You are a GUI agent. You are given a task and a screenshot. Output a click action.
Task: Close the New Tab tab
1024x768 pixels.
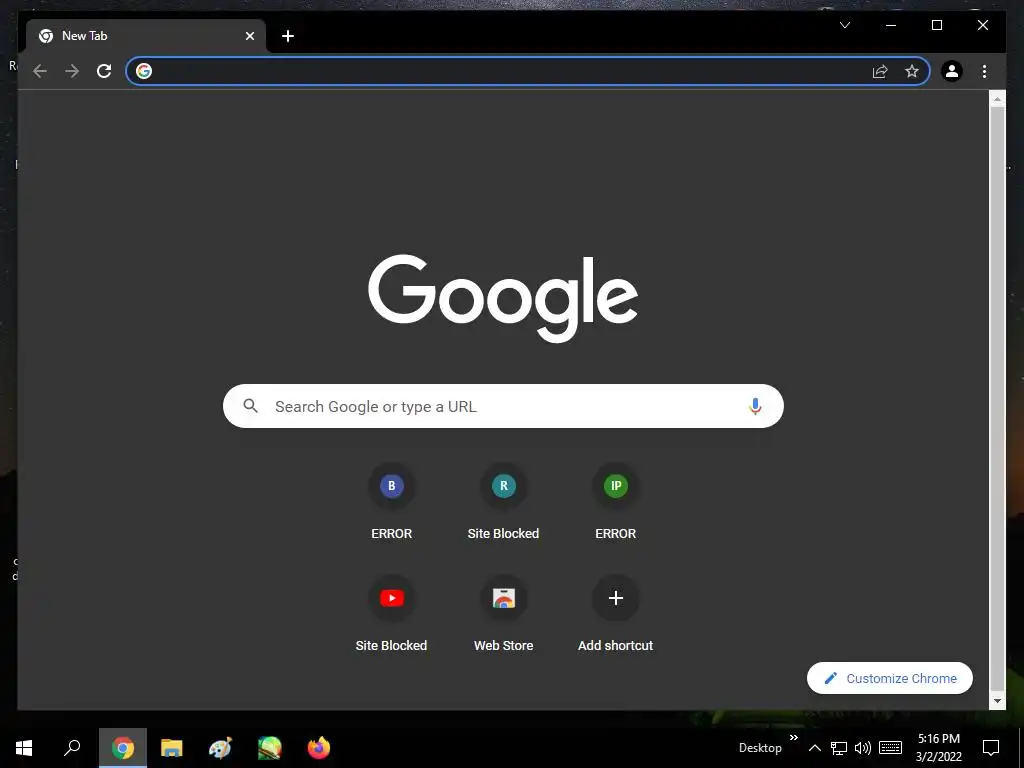(x=249, y=36)
